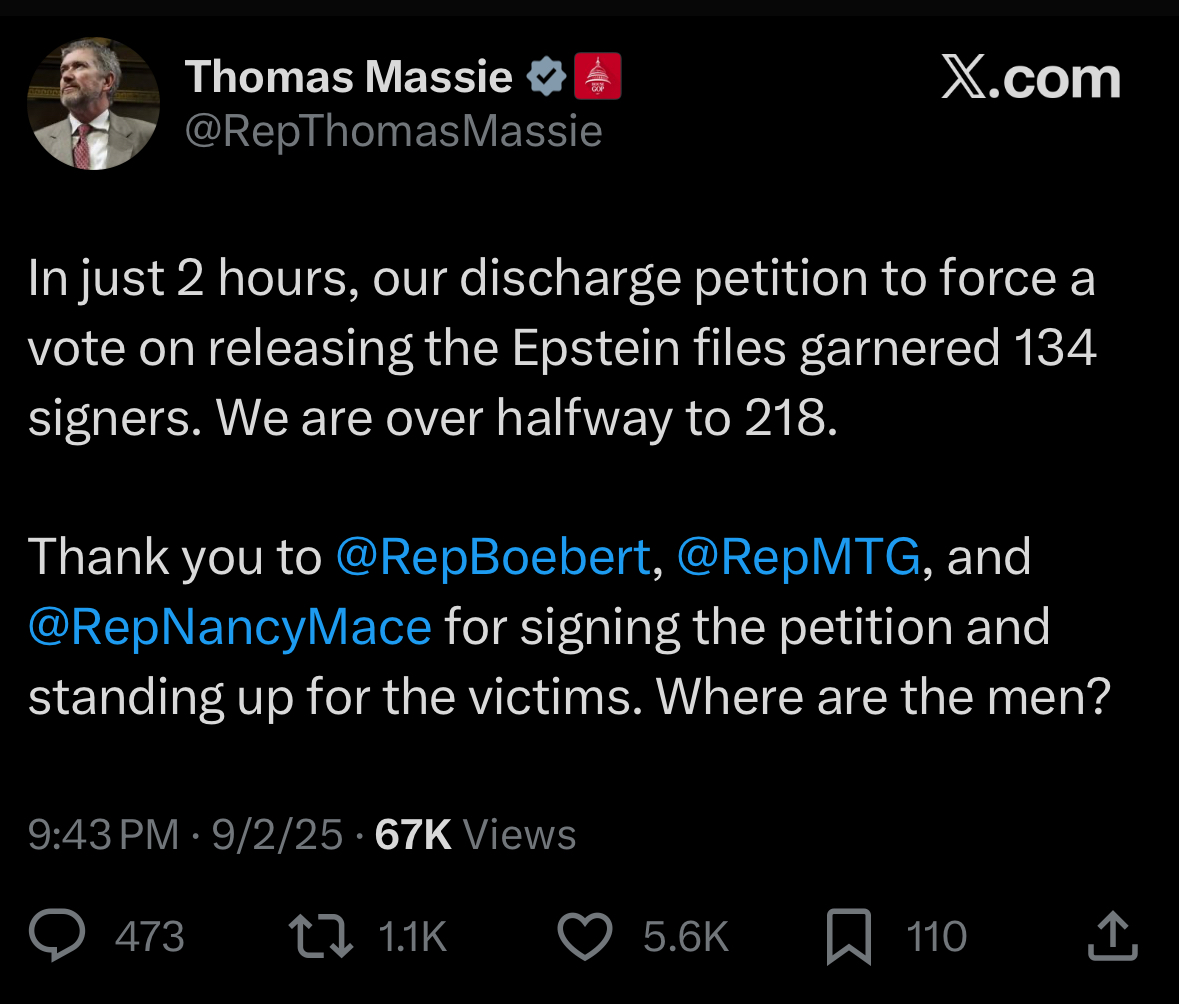
Task: Click the 5.6K likes count
Action: pos(686,936)
